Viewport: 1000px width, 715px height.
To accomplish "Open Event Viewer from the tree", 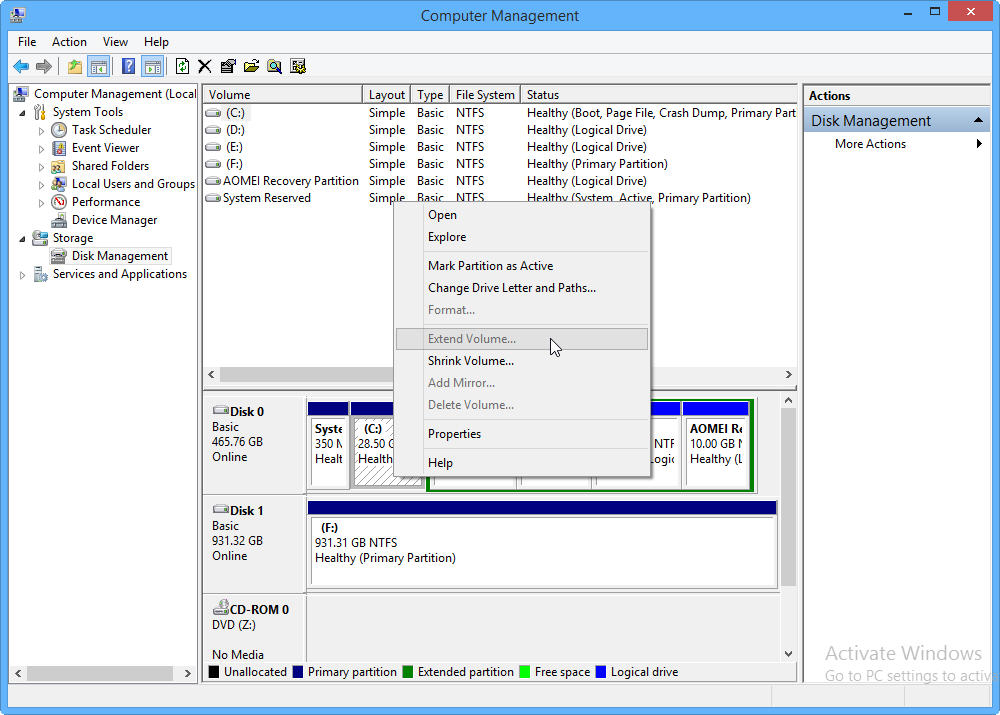I will (105, 148).
